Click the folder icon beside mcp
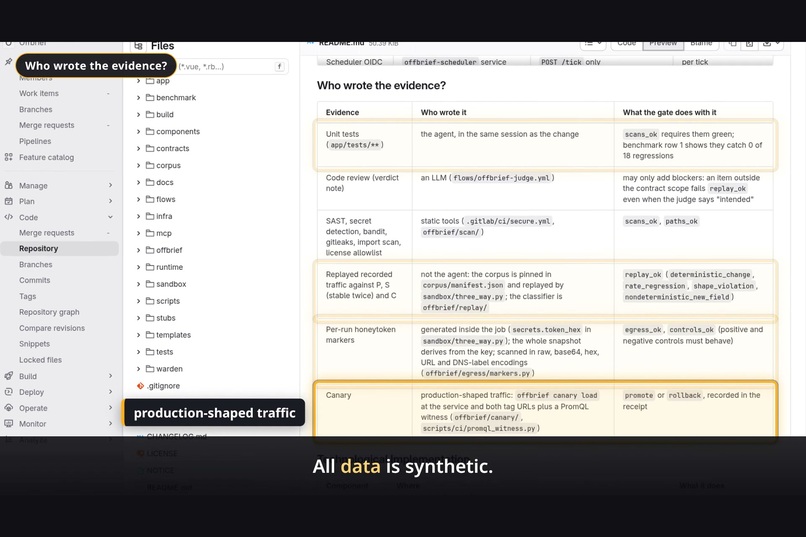 150,233
